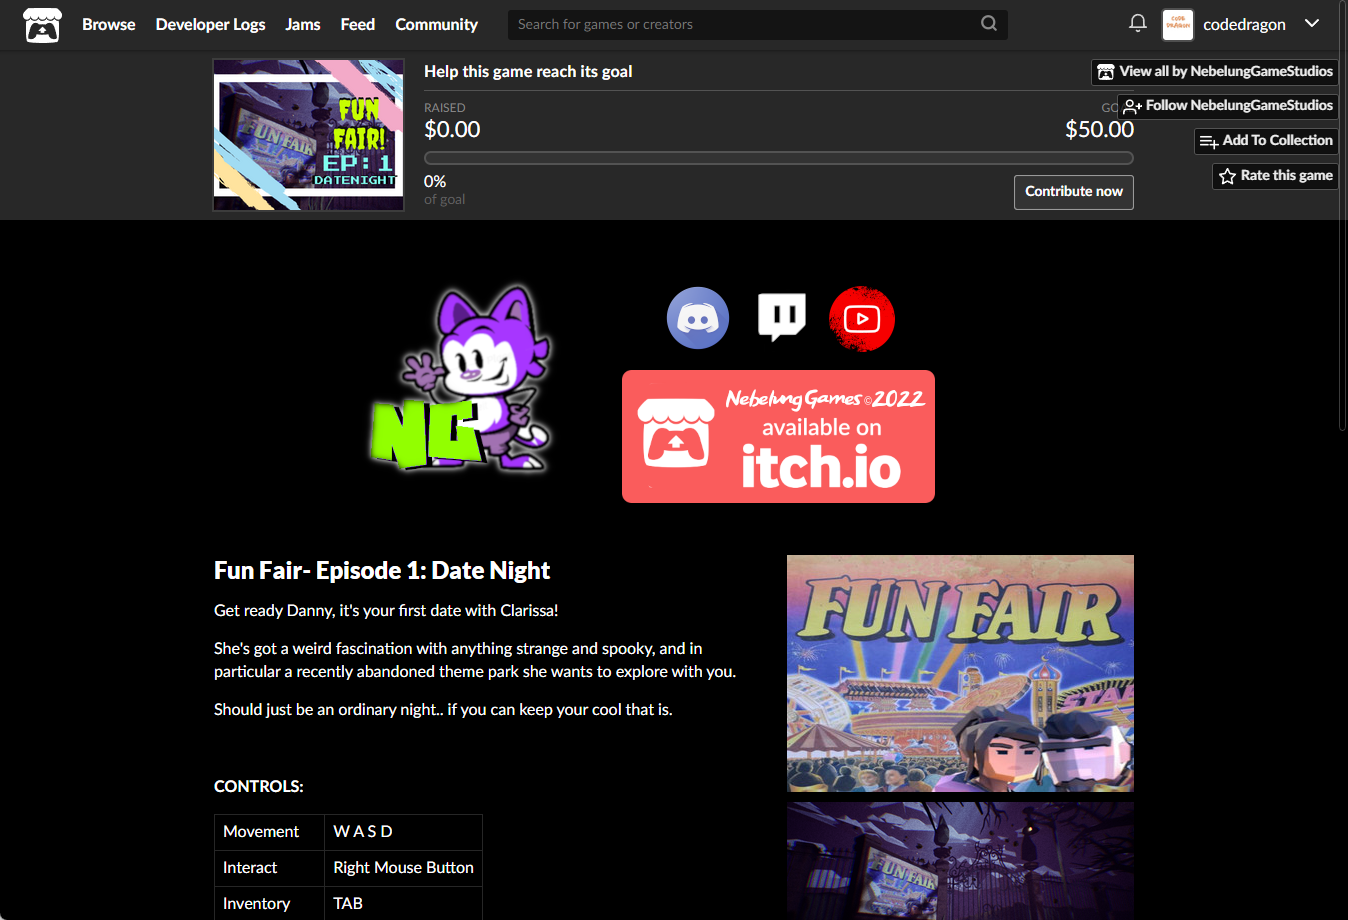Viewport: 1348px width, 920px height.
Task: Click the codedragon username
Action: pyautogui.click(x=1244, y=25)
